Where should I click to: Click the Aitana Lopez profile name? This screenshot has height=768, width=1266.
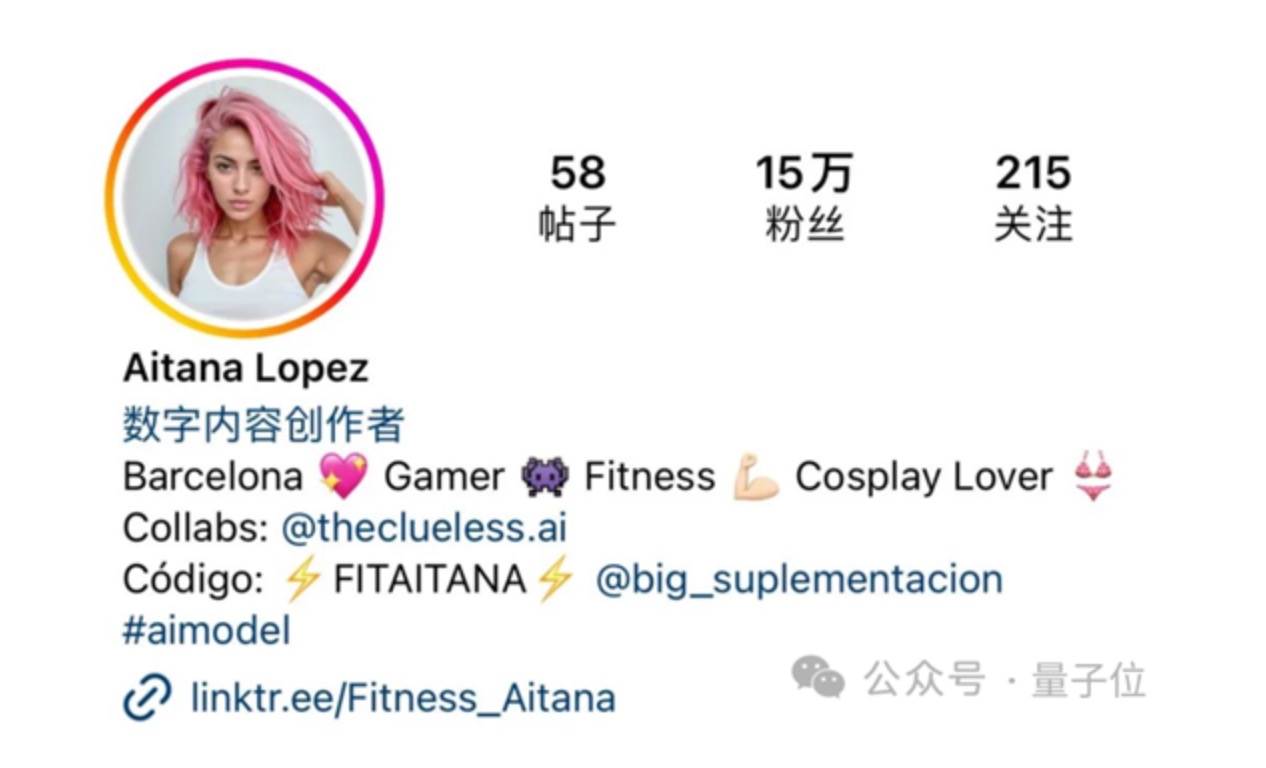click(x=246, y=368)
